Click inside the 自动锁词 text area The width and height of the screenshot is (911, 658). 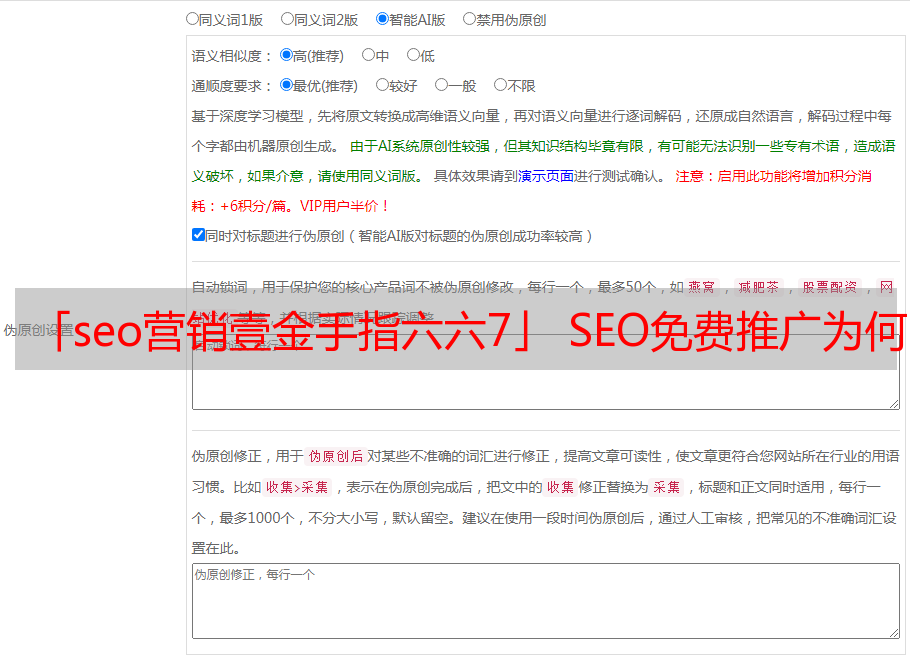coord(546,372)
